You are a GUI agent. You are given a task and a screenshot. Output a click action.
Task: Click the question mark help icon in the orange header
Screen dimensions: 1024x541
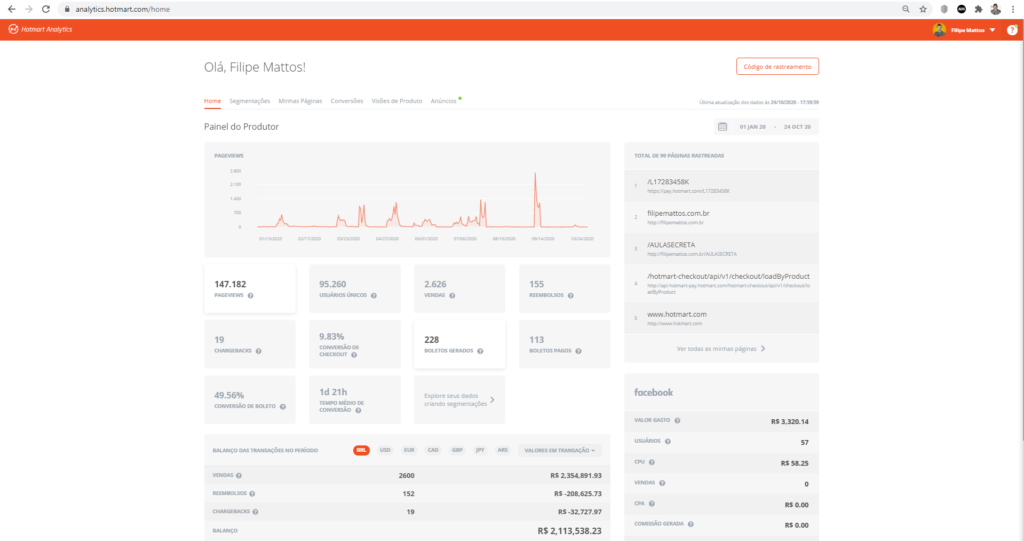1012,30
